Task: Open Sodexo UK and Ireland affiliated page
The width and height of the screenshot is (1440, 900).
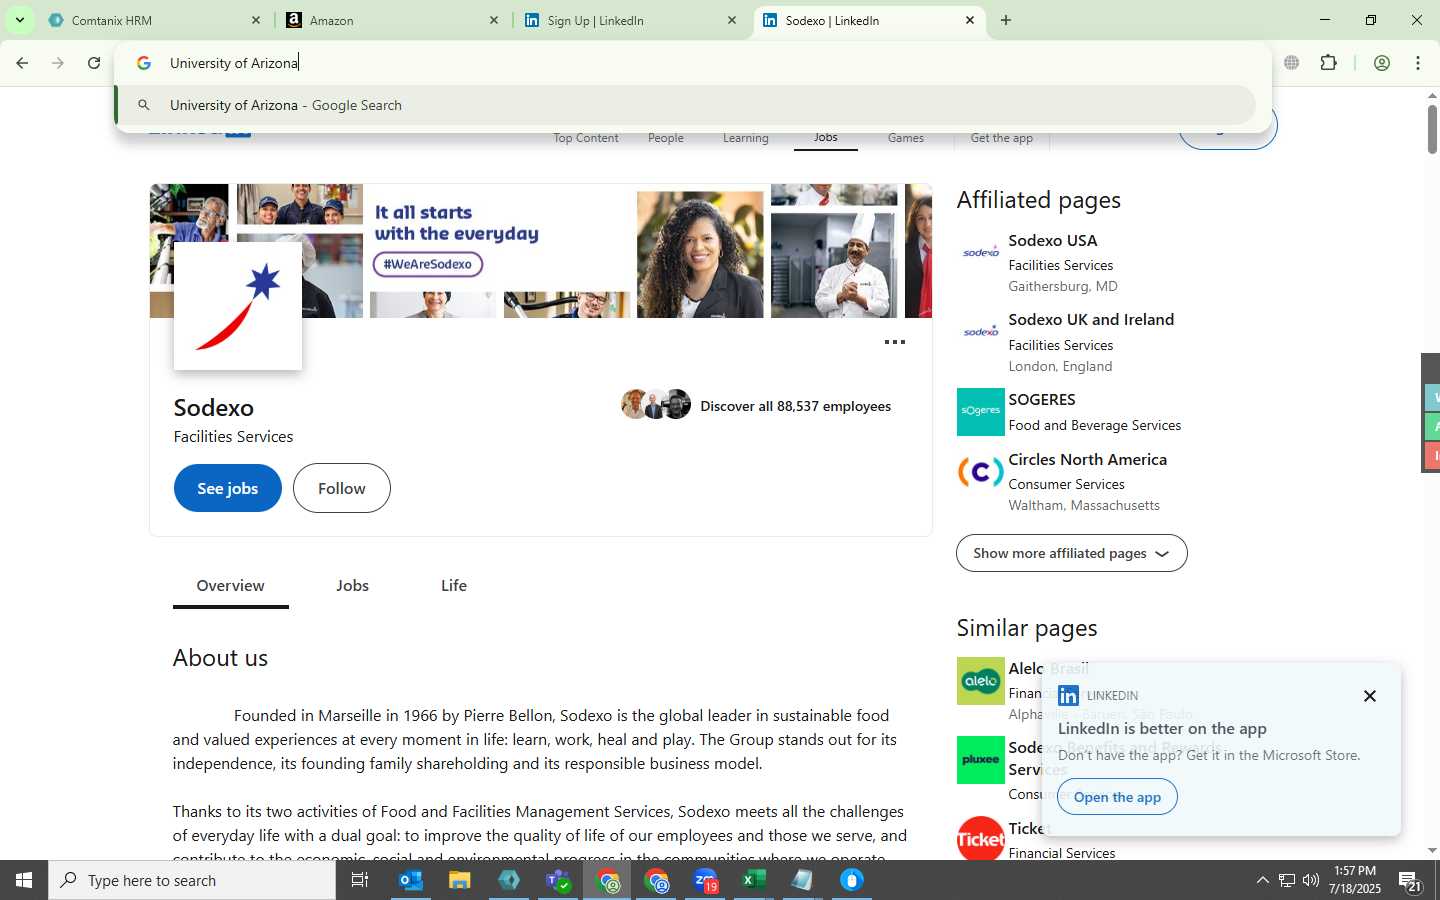Action: (x=1091, y=319)
